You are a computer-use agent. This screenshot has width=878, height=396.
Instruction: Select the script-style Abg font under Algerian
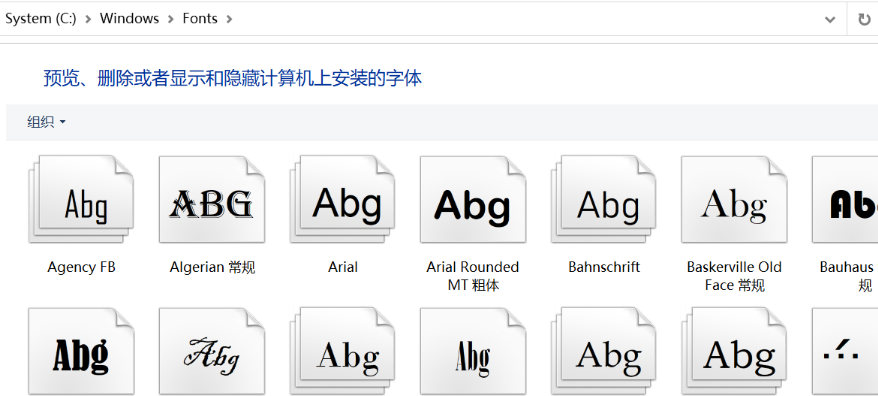click(x=212, y=351)
